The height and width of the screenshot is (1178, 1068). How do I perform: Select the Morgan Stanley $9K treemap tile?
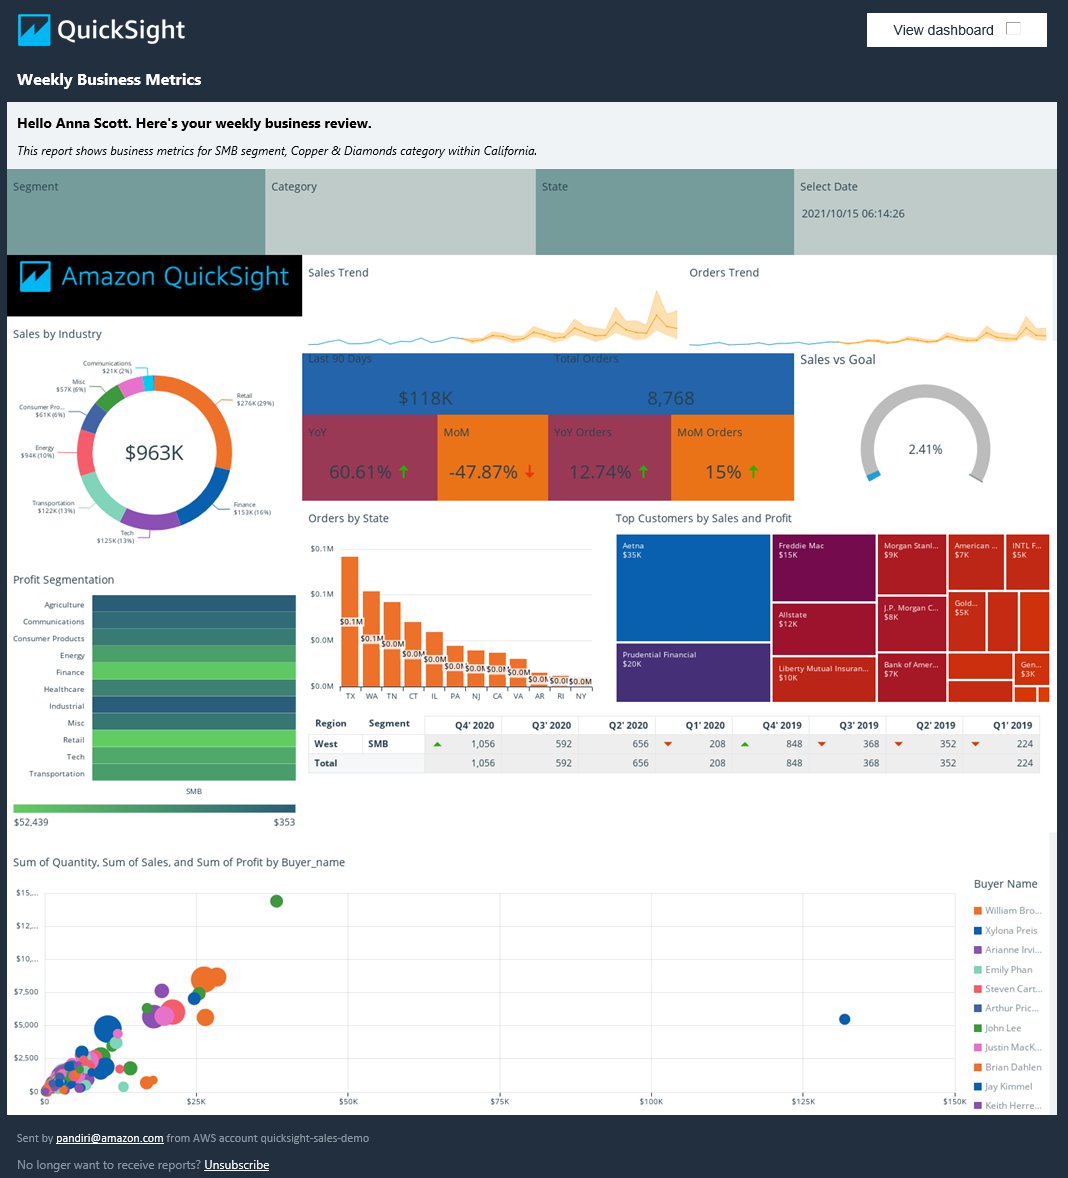pyautogui.click(x=912, y=565)
